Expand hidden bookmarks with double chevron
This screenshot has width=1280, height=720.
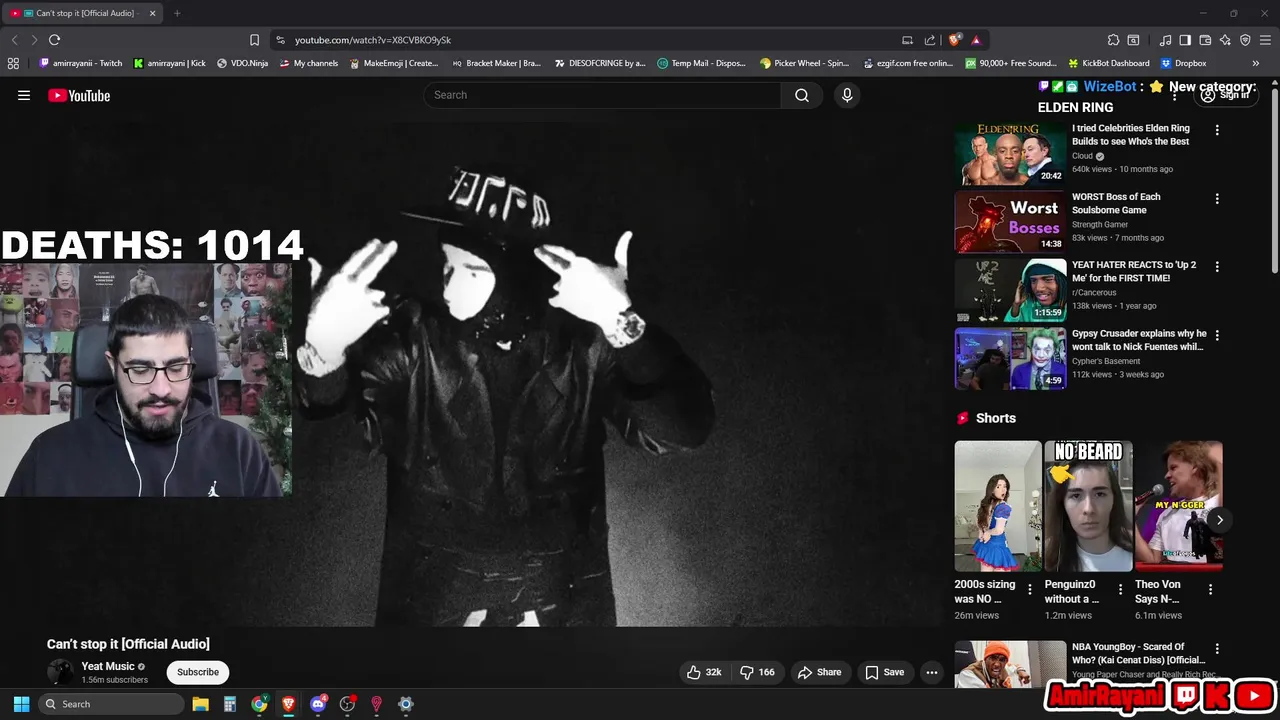coord(1256,63)
